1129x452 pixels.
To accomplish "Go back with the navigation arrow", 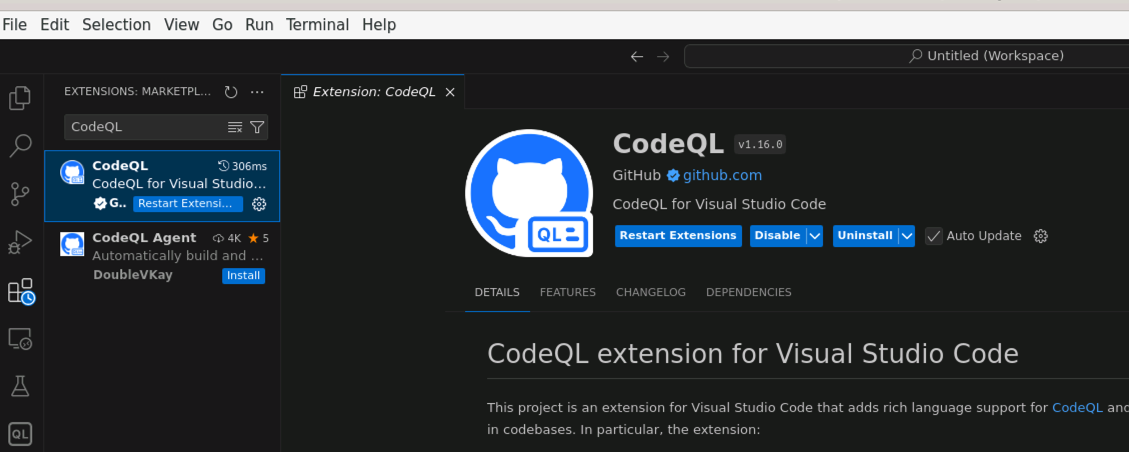I will (x=637, y=56).
